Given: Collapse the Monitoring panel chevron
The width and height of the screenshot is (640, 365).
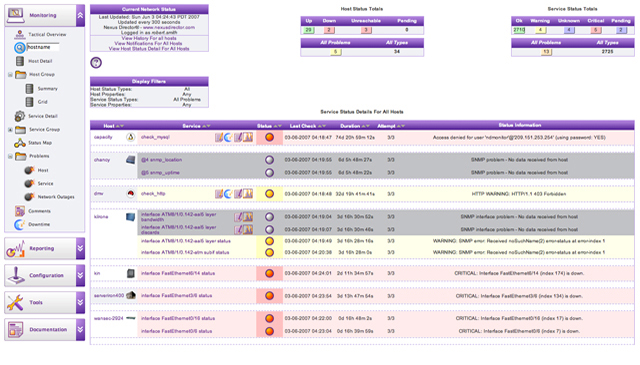Looking at the screenshot, I should [x=80, y=16].
